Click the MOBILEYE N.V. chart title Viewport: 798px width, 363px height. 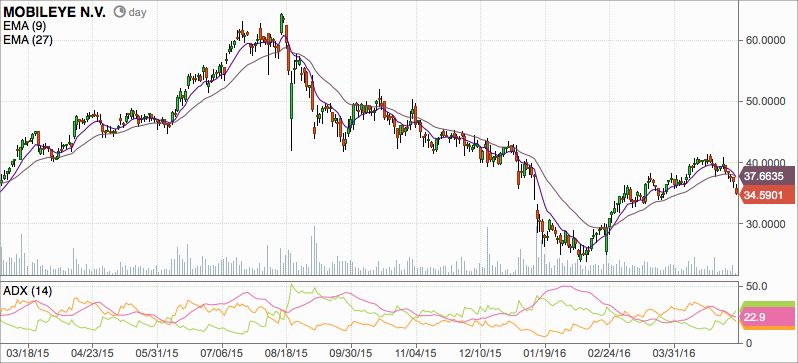tap(54, 12)
